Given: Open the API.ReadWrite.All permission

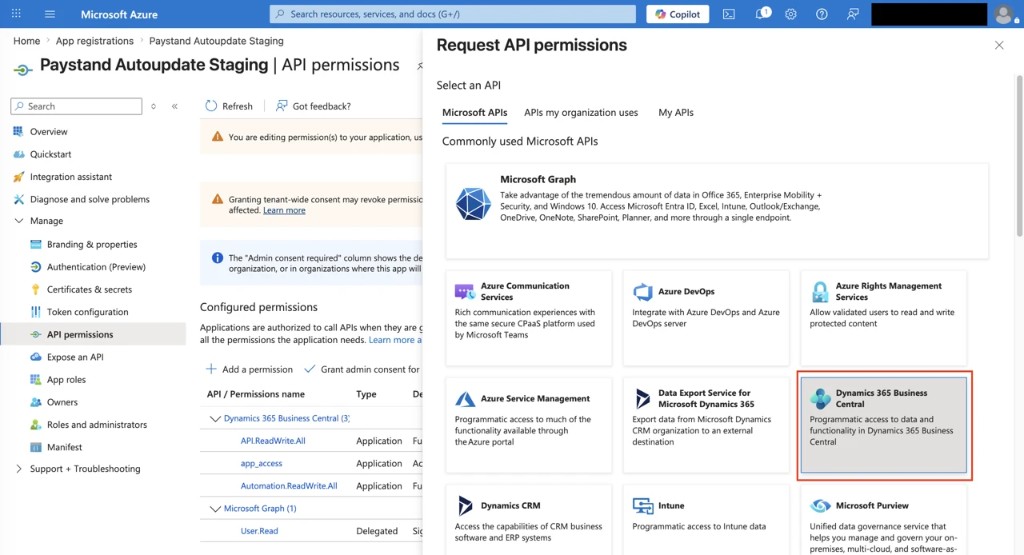Looking at the screenshot, I should pyautogui.click(x=273, y=441).
